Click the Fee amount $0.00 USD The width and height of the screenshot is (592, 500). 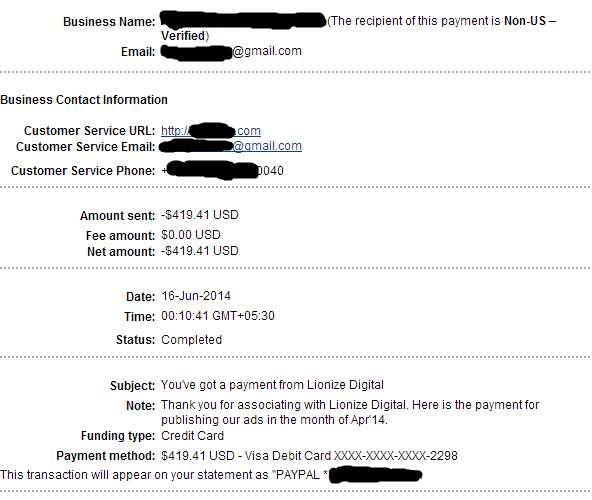[x=191, y=235]
